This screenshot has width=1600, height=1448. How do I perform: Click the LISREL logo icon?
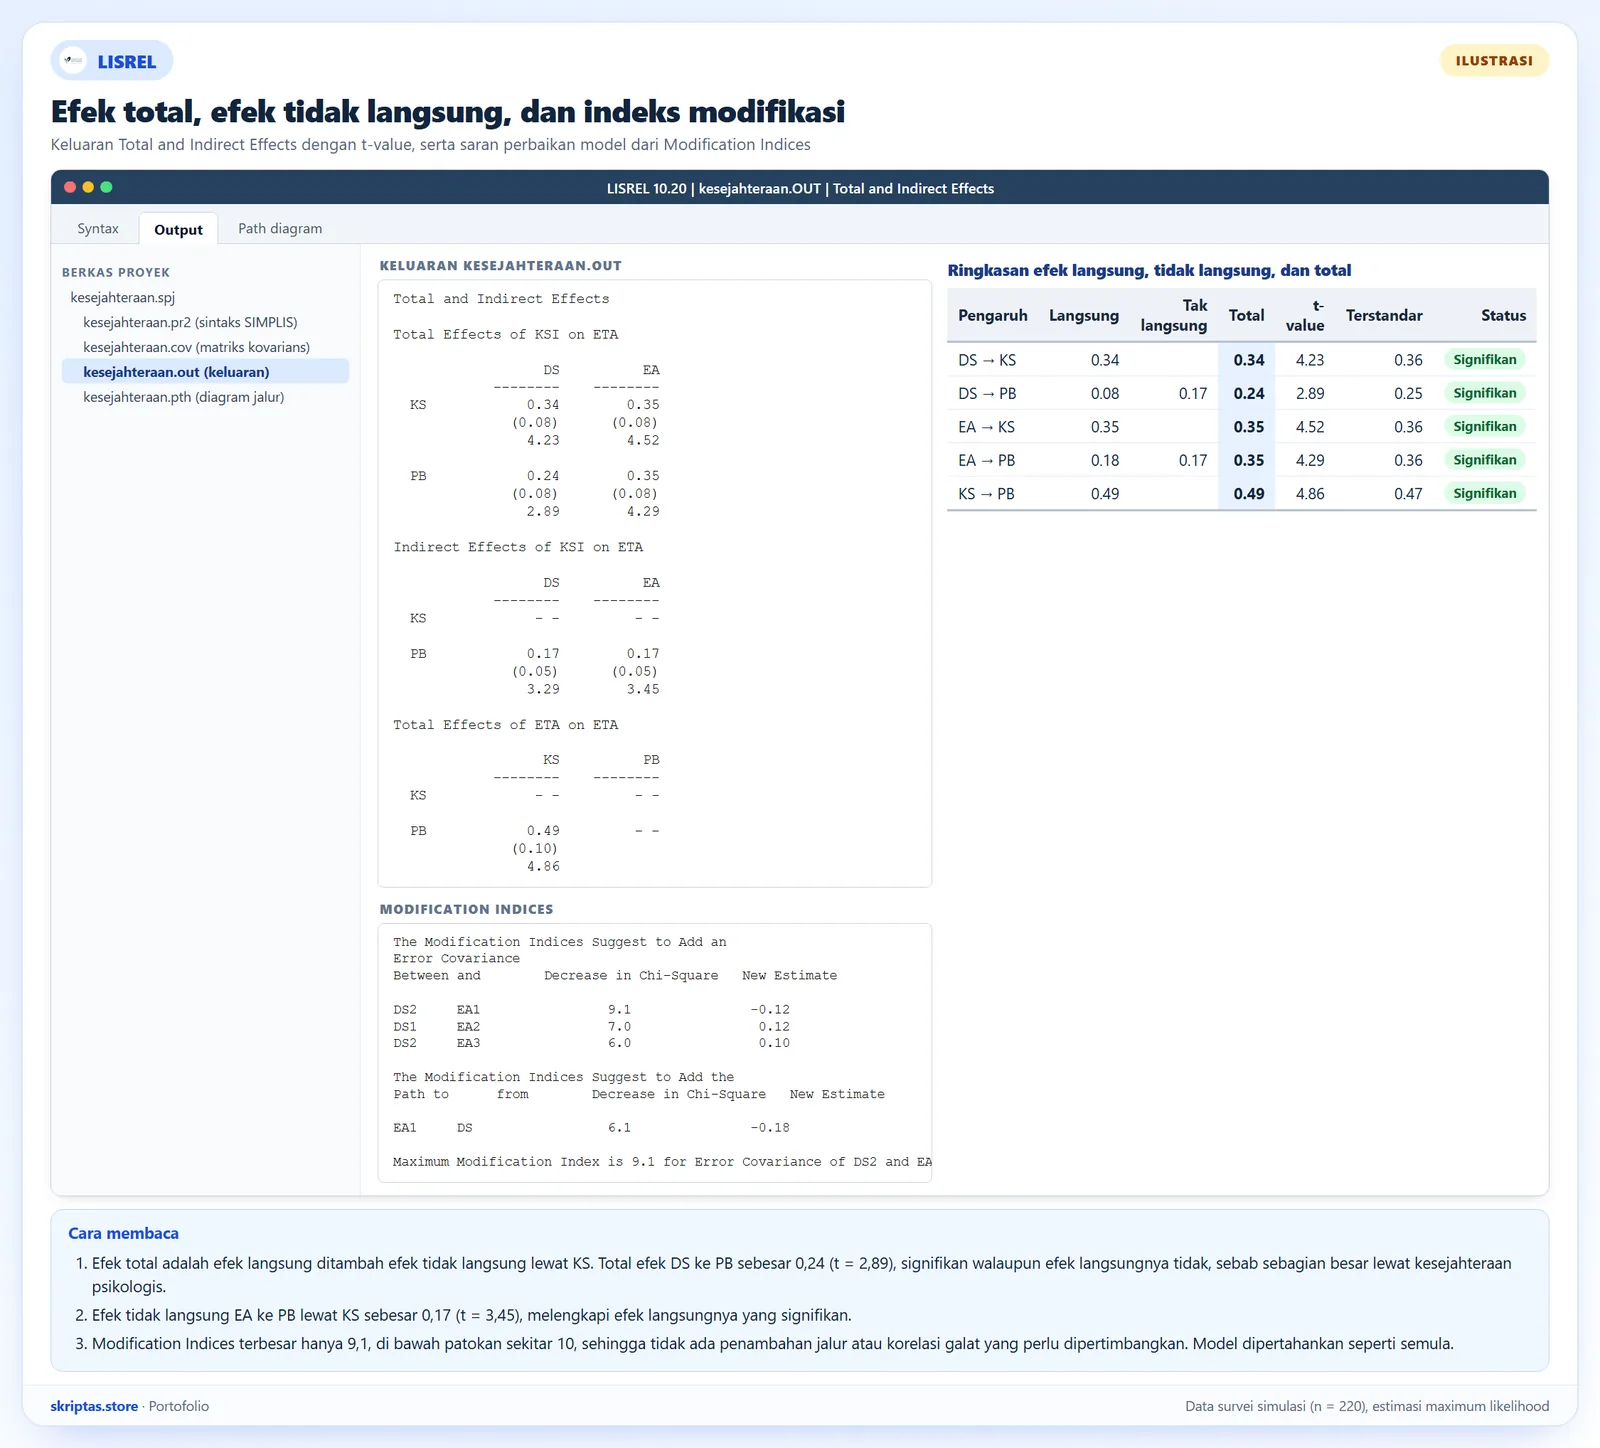[x=73, y=61]
